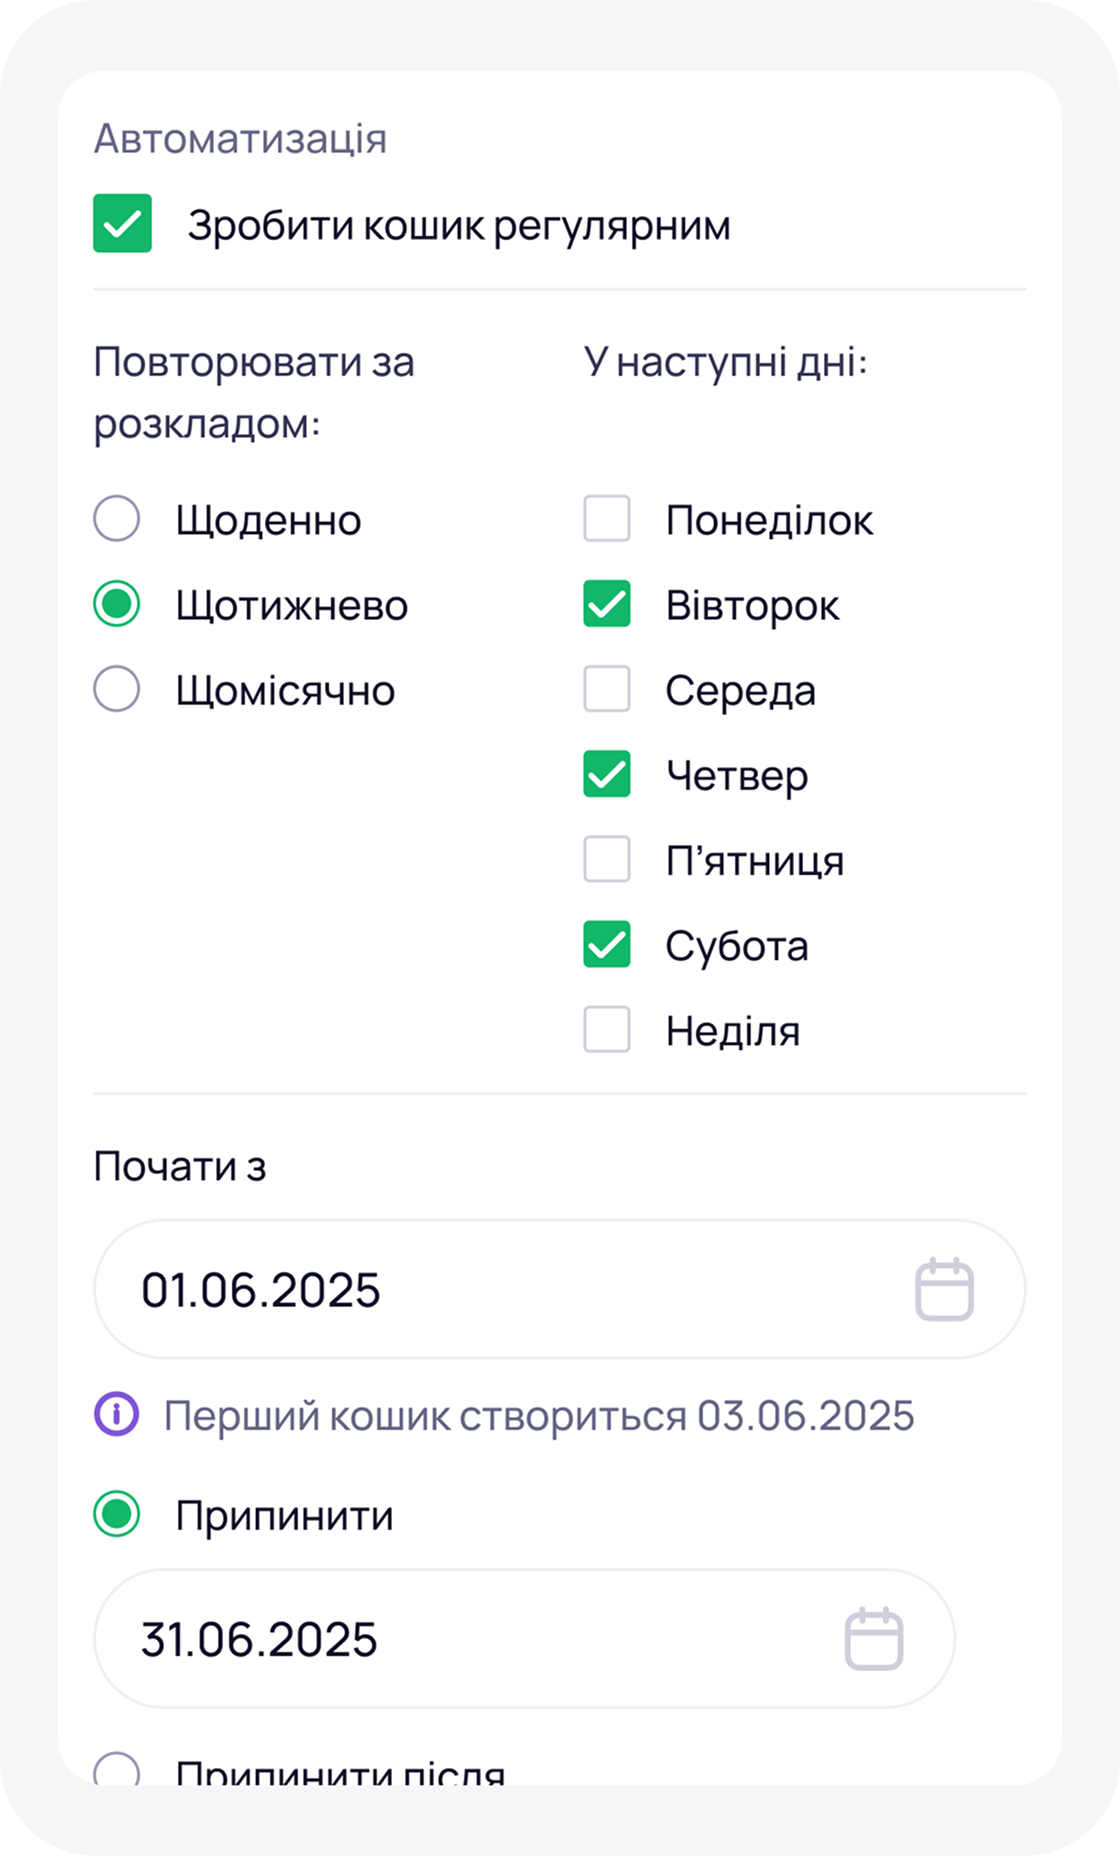The image size is (1120, 1856).
Task: Uncheck the Четвер checkbox
Action: coord(604,774)
